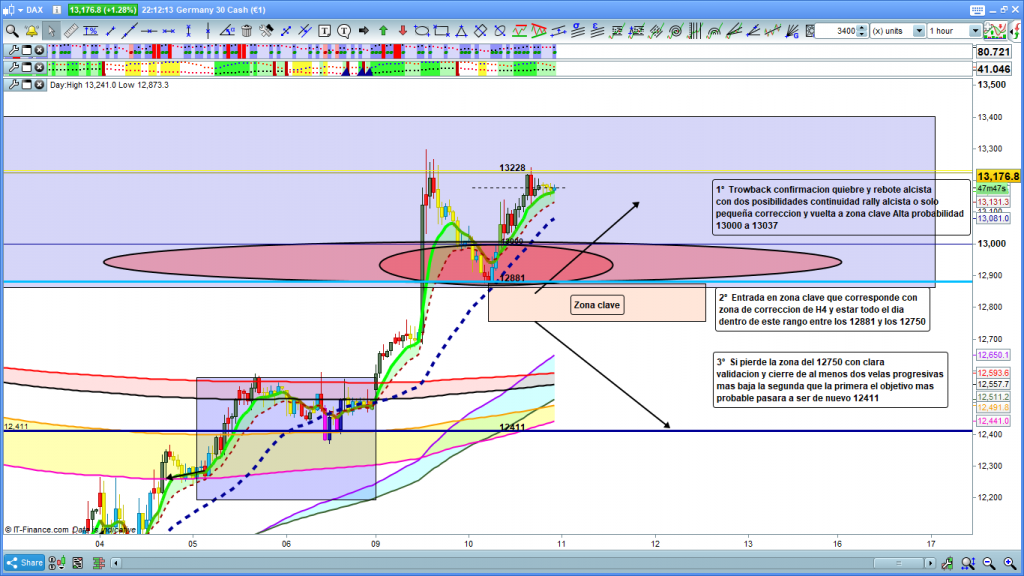Click the instrument info button beside DAX
1024x576 pixels.
(56, 10)
